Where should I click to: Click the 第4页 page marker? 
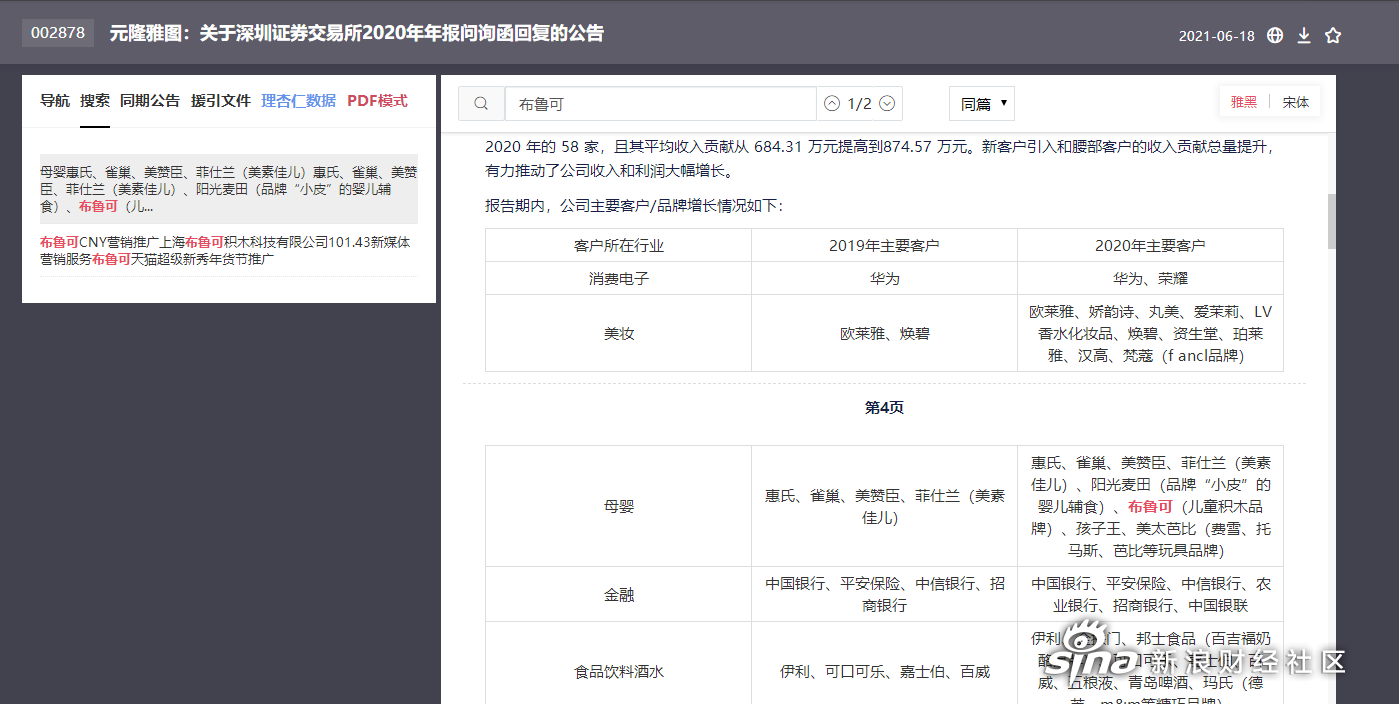tap(884, 408)
